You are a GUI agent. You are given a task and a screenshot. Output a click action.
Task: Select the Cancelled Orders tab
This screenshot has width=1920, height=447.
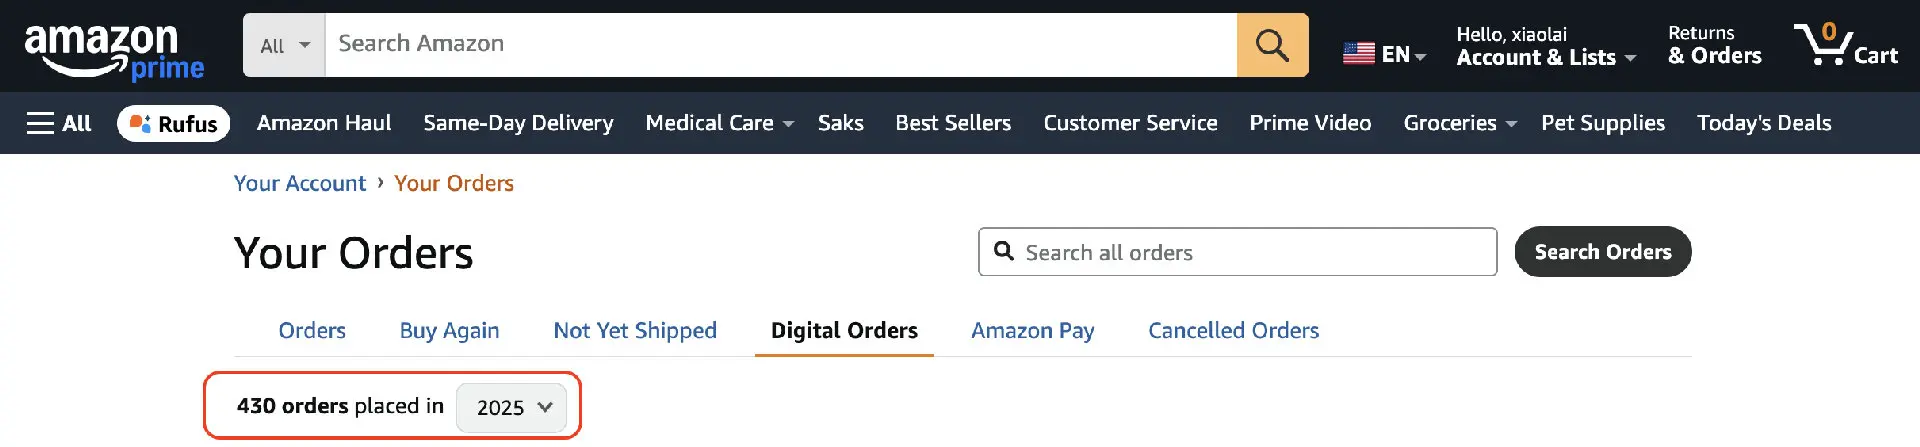point(1233,330)
